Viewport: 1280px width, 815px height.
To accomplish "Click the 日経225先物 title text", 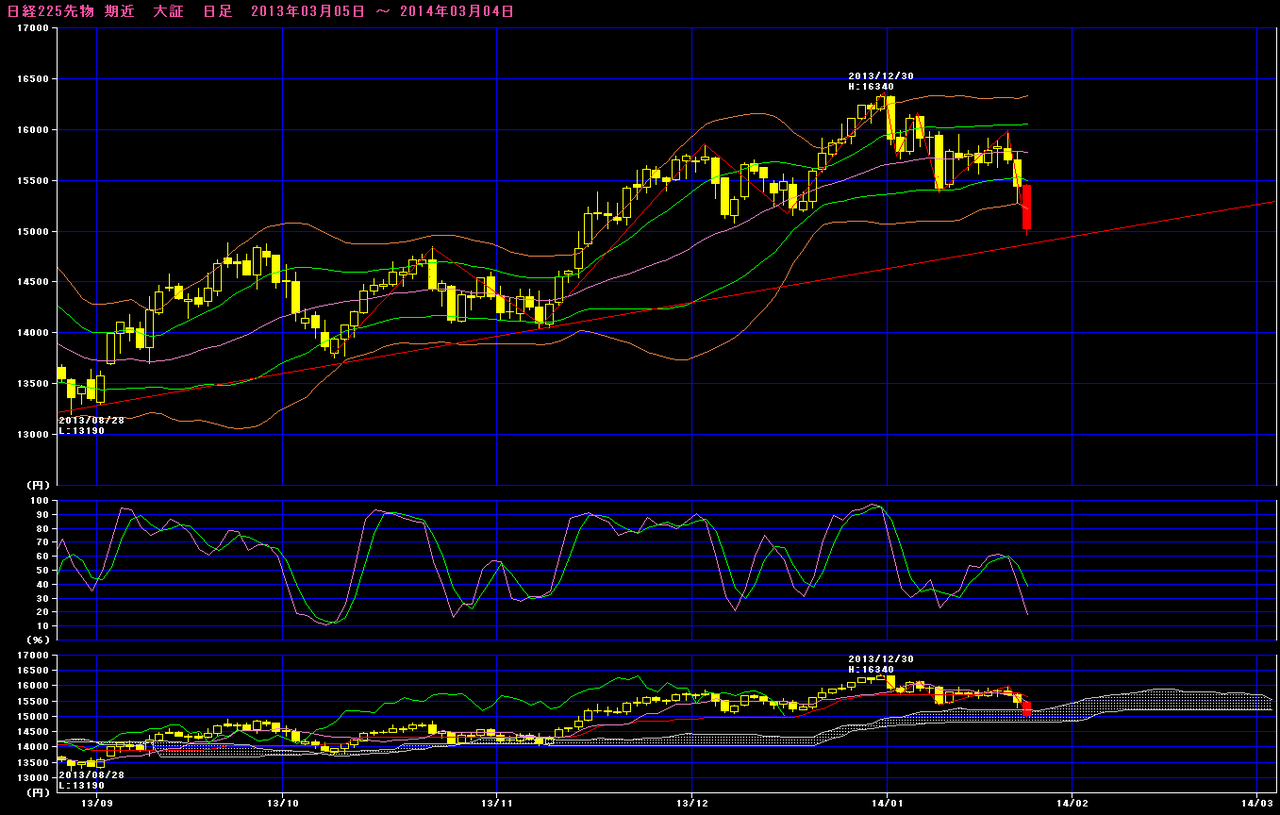I will tap(49, 11).
